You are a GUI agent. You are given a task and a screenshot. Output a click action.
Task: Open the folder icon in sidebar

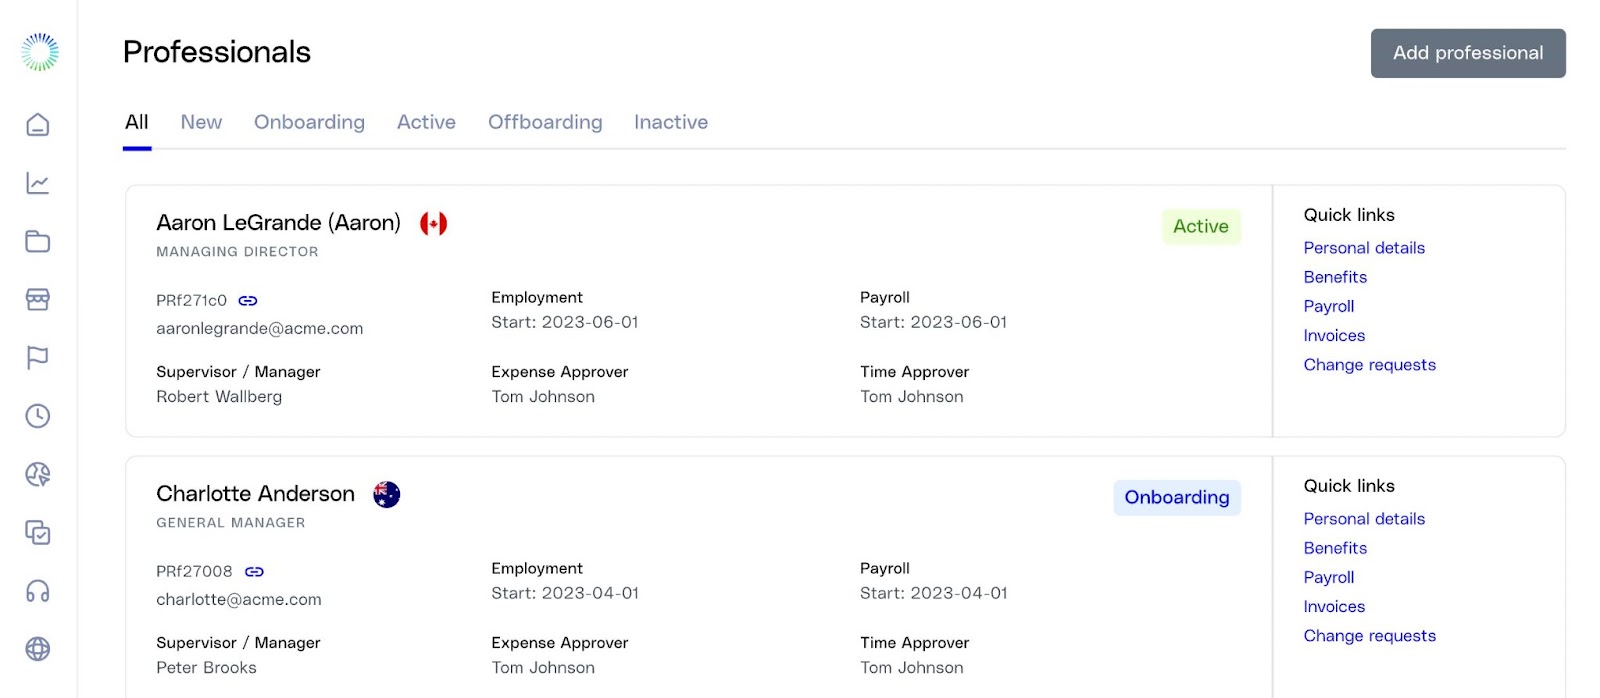pyautogui.click(x=38, y=241)
